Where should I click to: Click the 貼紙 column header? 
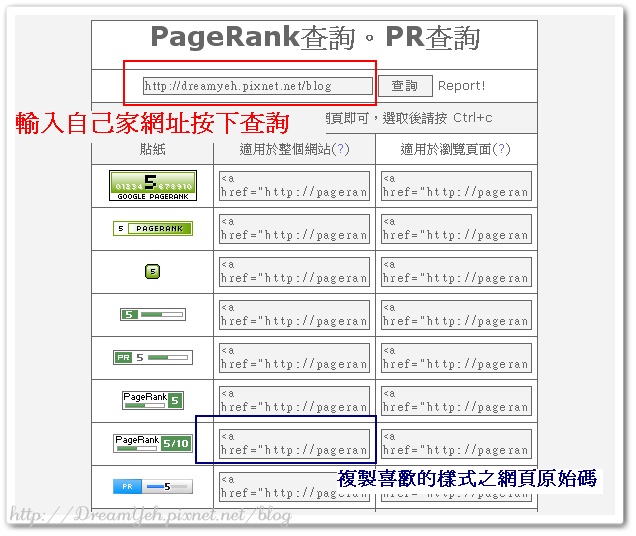click(x=152, y=149)
